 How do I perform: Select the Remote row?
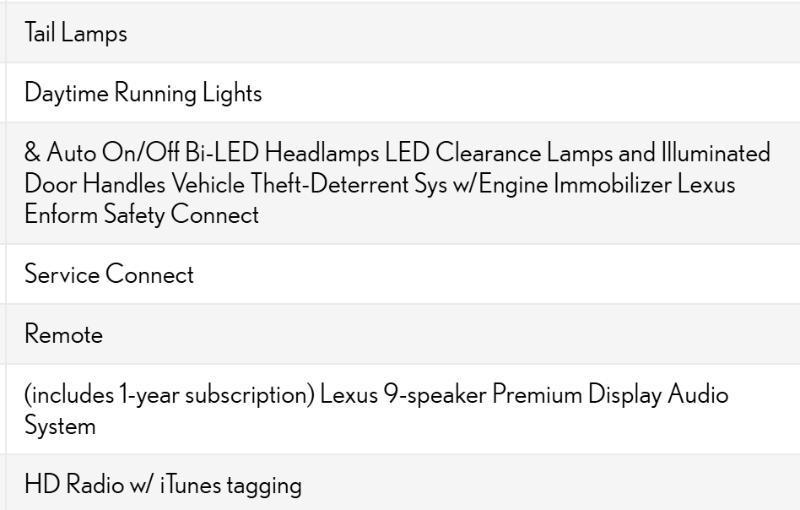pyautogui.click(x=63, y=334)
